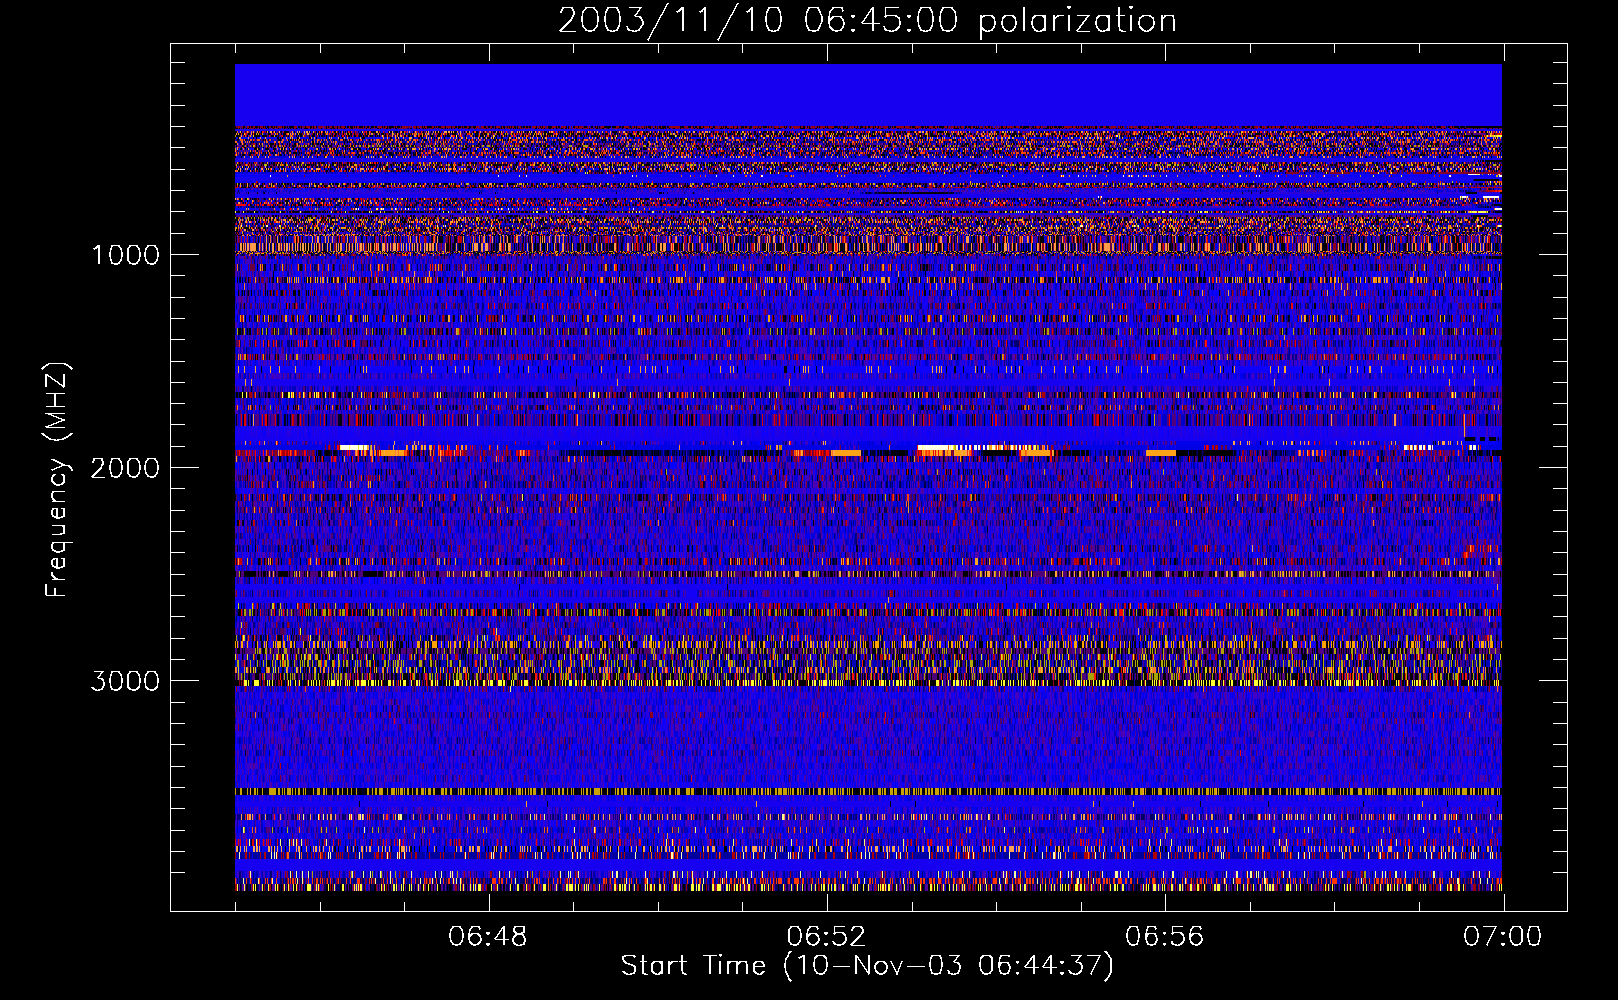The image size is (1618, 1000).
Task: Click the 3000 frequency tick label
Action: [125, 681]
